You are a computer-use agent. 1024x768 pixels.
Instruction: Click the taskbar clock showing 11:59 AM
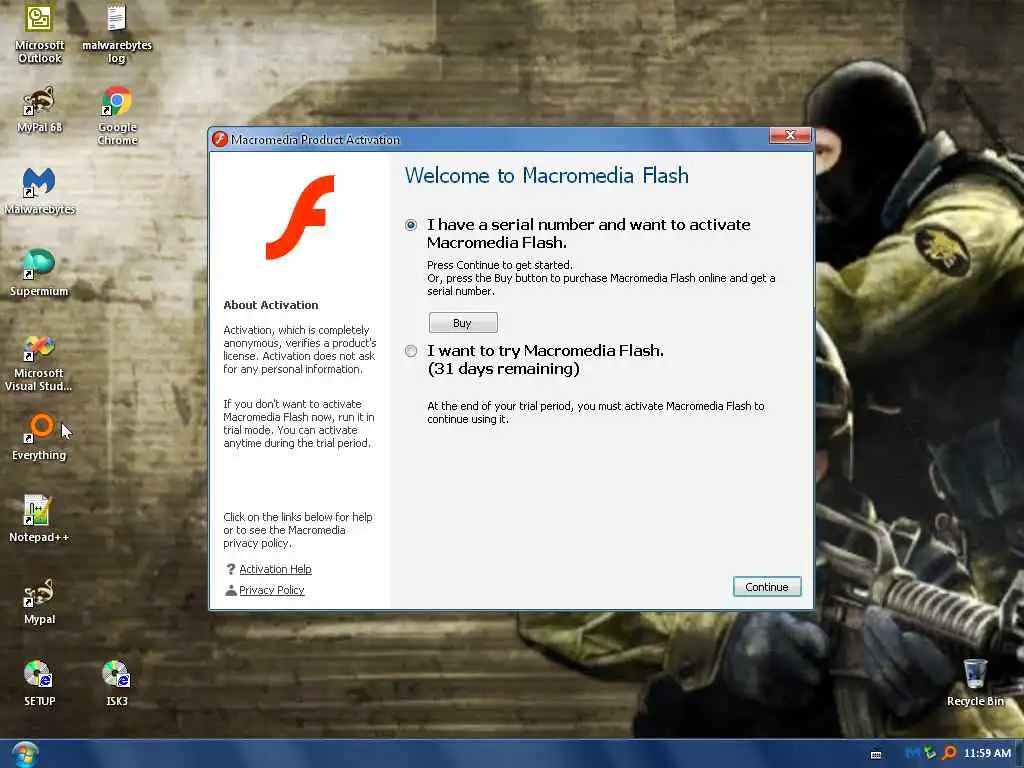pos(987,753)
